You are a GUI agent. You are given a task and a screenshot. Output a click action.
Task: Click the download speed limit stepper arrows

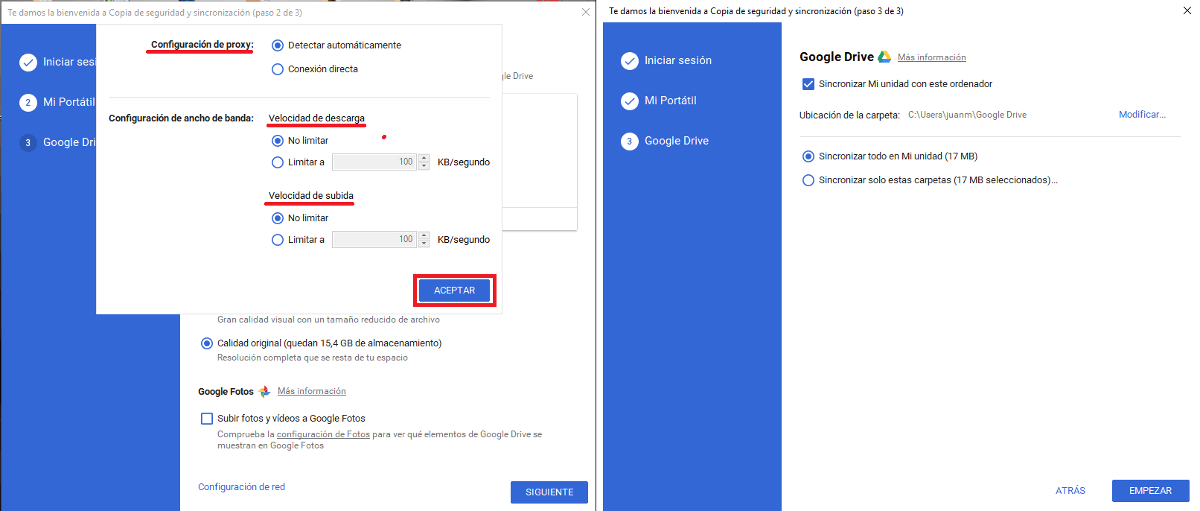[424, 162]
